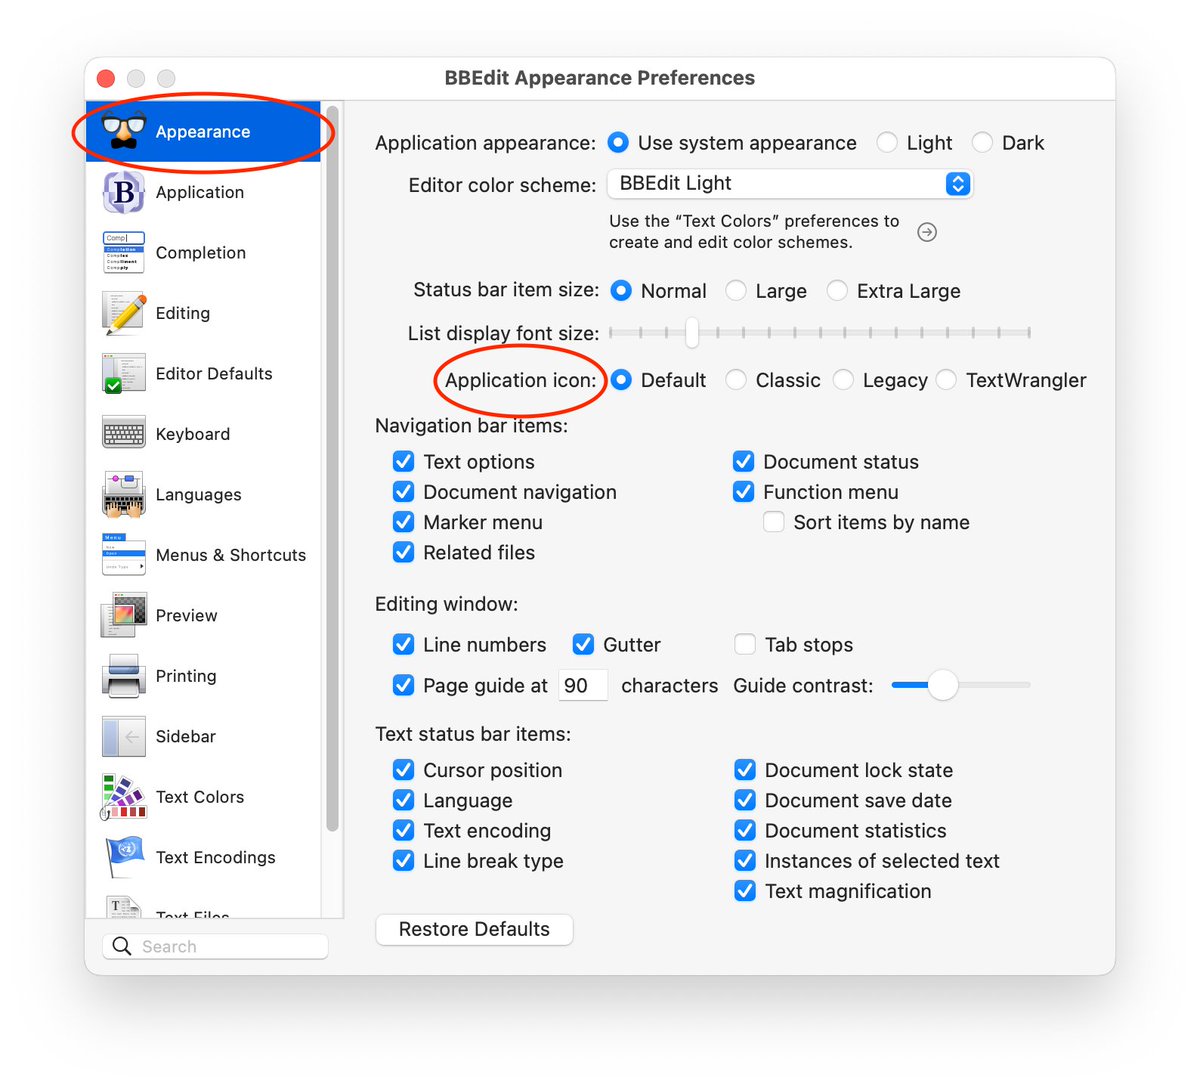Screen dimensions: 1200x1087
Task: Open the Completion preferences pane
Action: 204,253
